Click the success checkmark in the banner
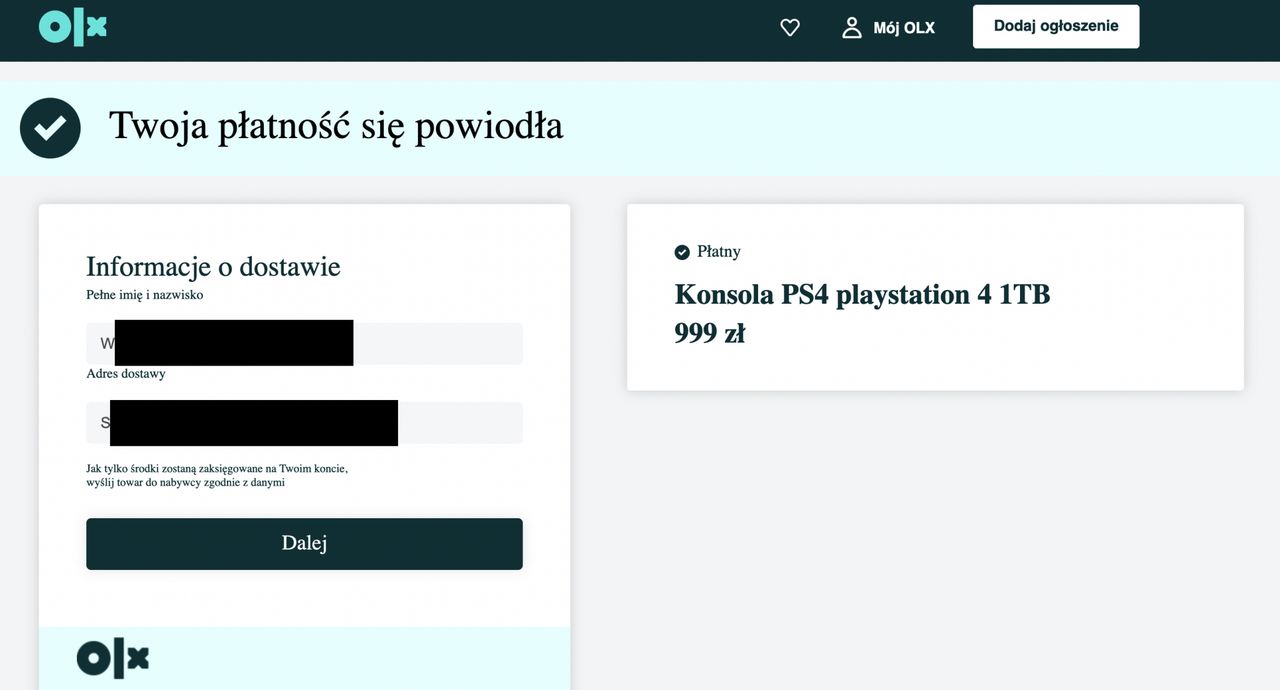This screenshot has height=690, width=1280. click(x=50, y=127)
